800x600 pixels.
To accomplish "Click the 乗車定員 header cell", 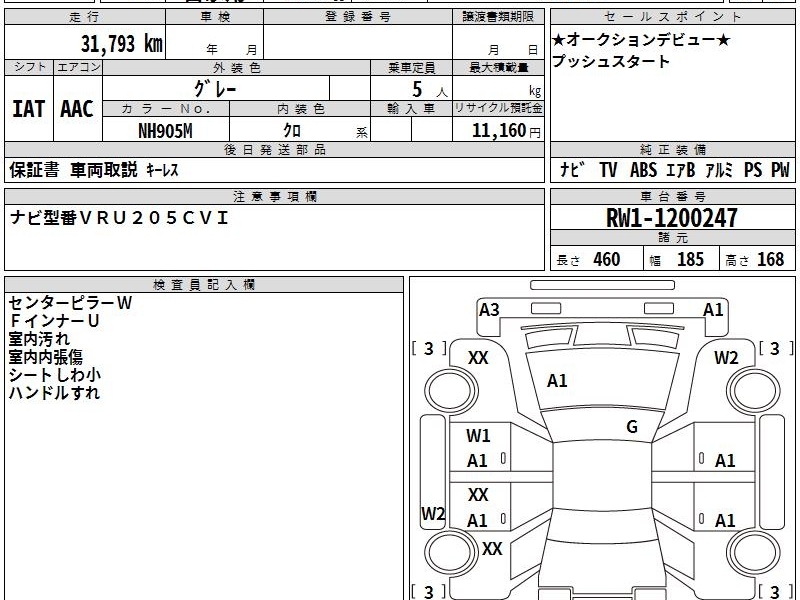I will click(411, 68).
